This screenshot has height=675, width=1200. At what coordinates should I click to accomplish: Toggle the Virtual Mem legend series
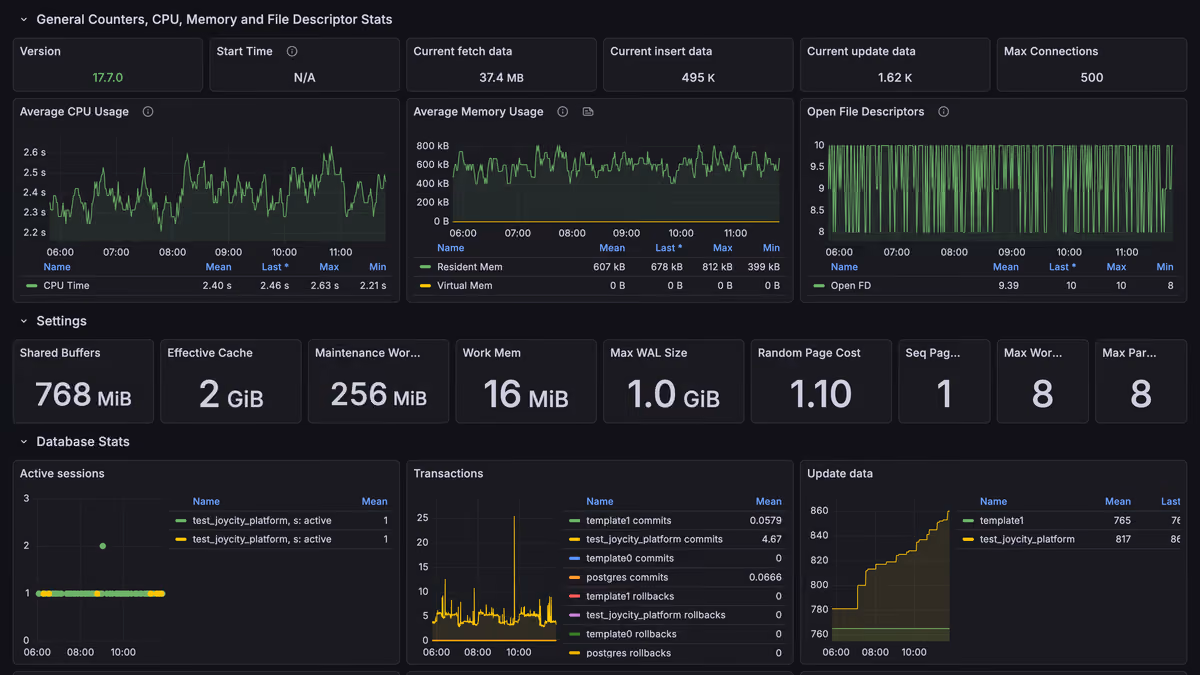click(465, 286)
